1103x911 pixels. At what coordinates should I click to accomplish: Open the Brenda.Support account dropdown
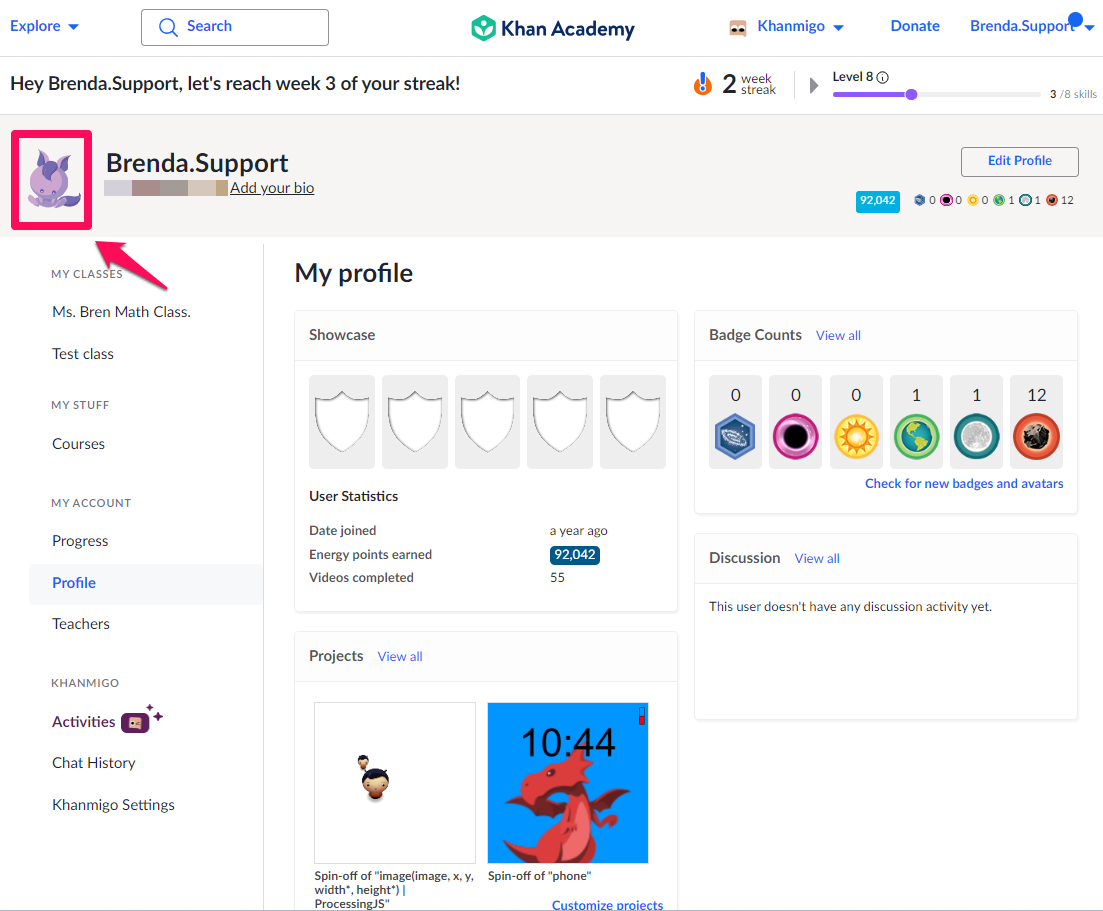[x=1032, y=27]
